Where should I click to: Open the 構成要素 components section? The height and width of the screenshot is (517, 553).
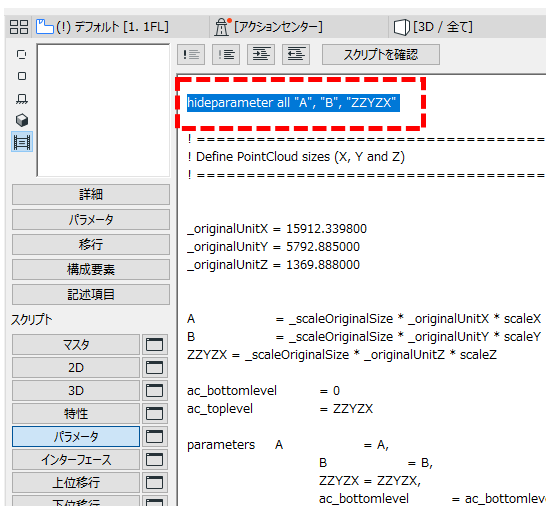pyautogui.click(x=91, y=269)
